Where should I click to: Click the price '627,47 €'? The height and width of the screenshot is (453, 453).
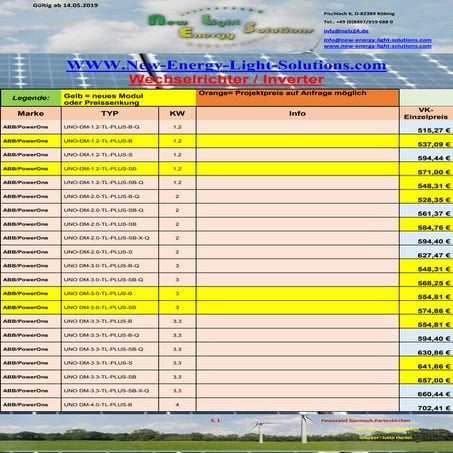[434, 255]
